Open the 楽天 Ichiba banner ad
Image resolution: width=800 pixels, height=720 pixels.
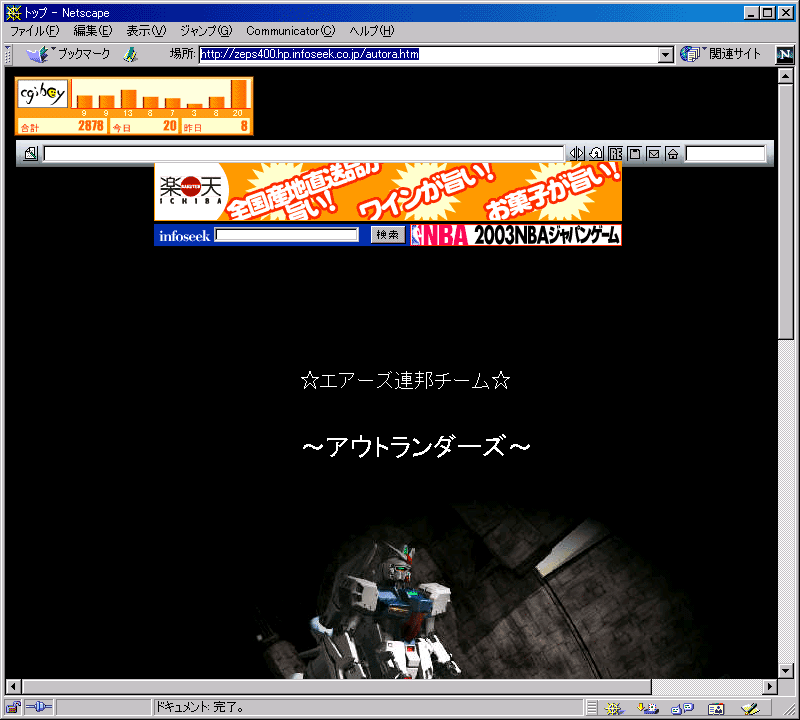(x=388, y=192)
